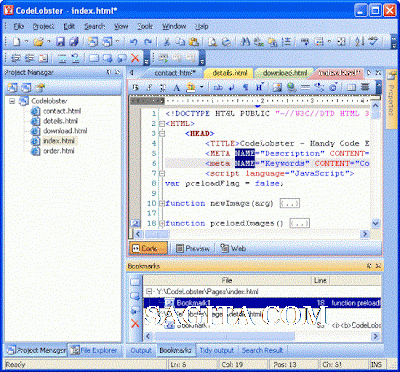The height and width of the screenshot is (372, 400).
Task: Click the line break arrow icon in editor toolbar
Action: coord(232,88)
